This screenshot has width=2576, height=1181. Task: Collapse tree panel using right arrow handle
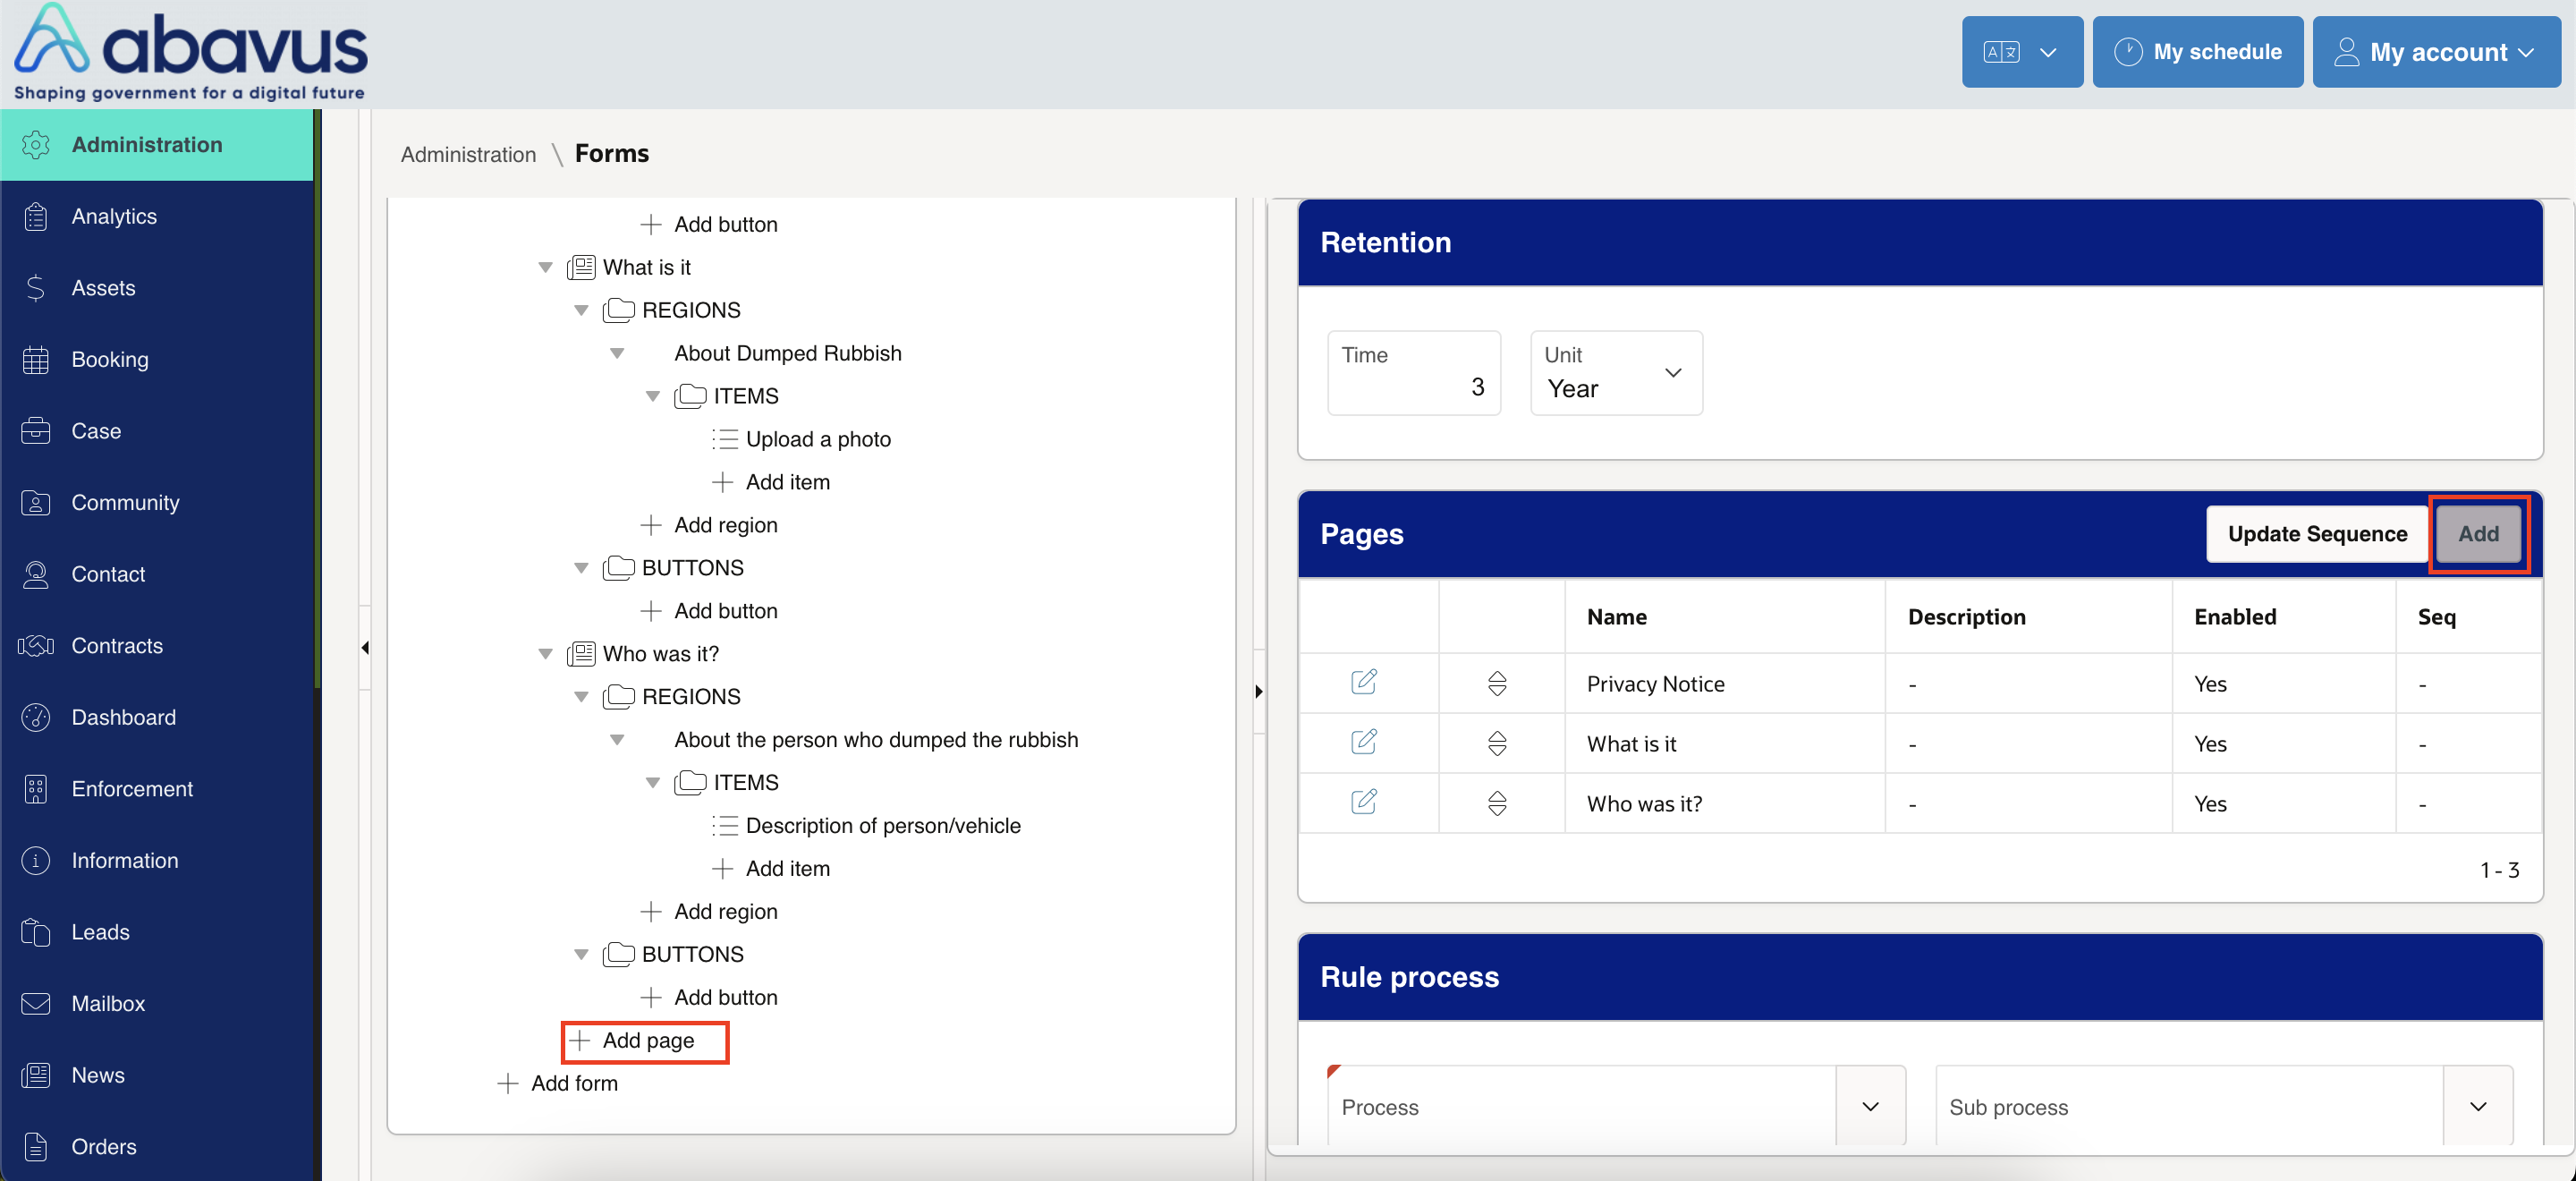[1259, 692]
